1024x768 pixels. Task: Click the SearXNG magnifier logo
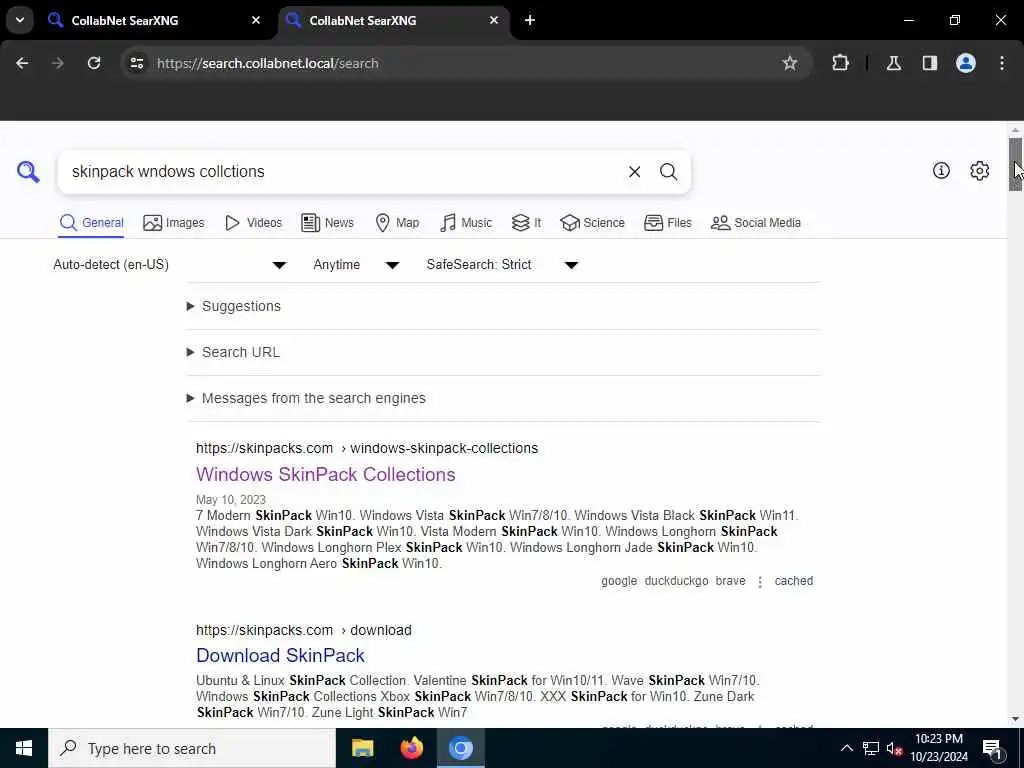28,172
